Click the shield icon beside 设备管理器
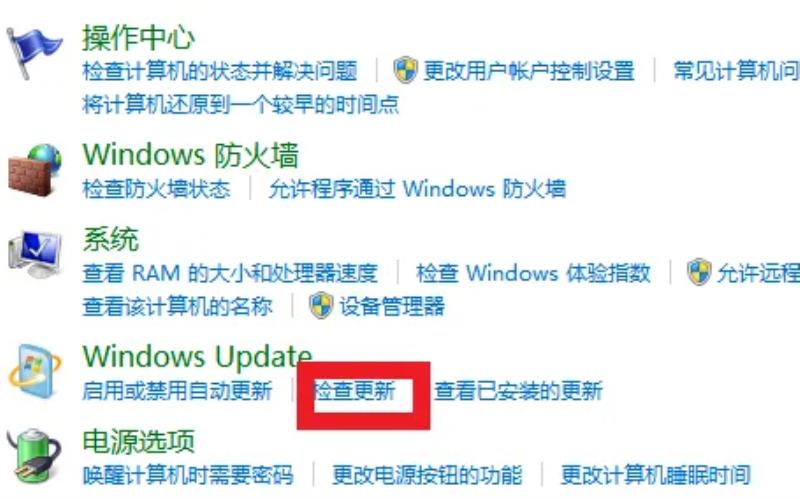The height and width of the screenshot is (499, 800). [321, 306]
